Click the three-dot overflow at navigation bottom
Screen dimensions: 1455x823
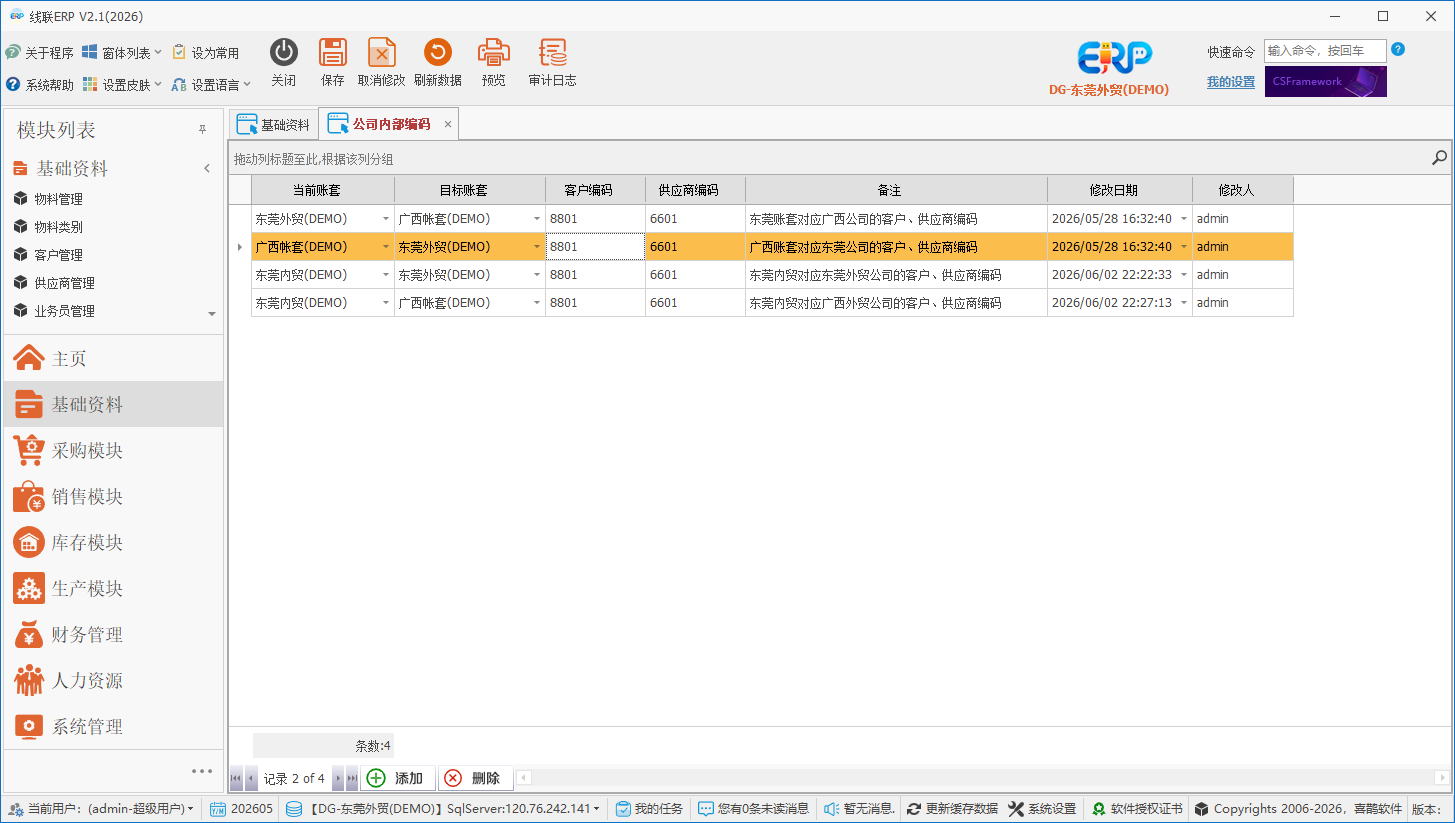[202, 770]
